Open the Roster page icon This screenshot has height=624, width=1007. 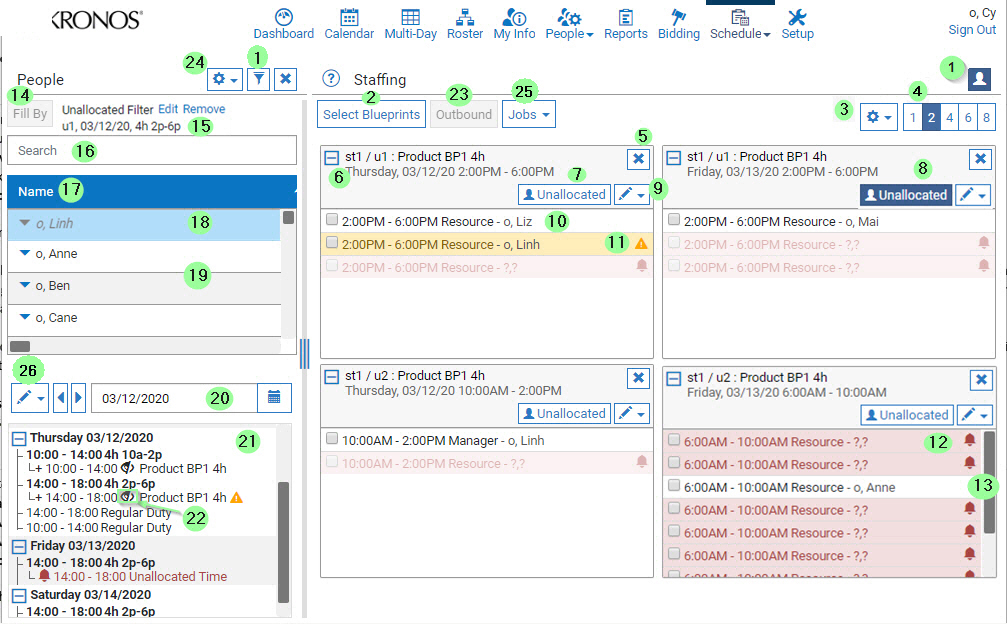[x=465, y=17]
